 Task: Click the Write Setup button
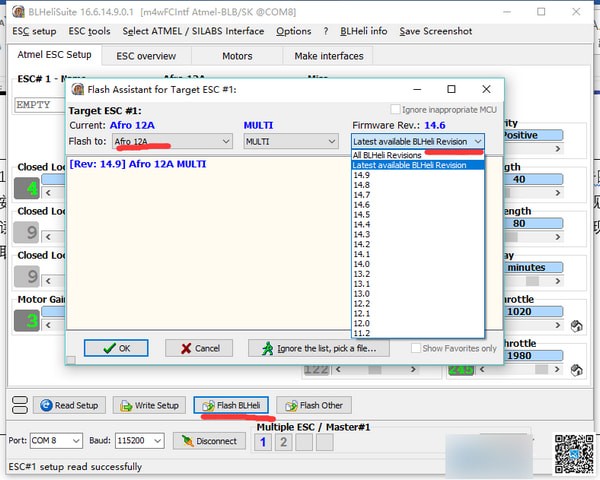point(149,405)
